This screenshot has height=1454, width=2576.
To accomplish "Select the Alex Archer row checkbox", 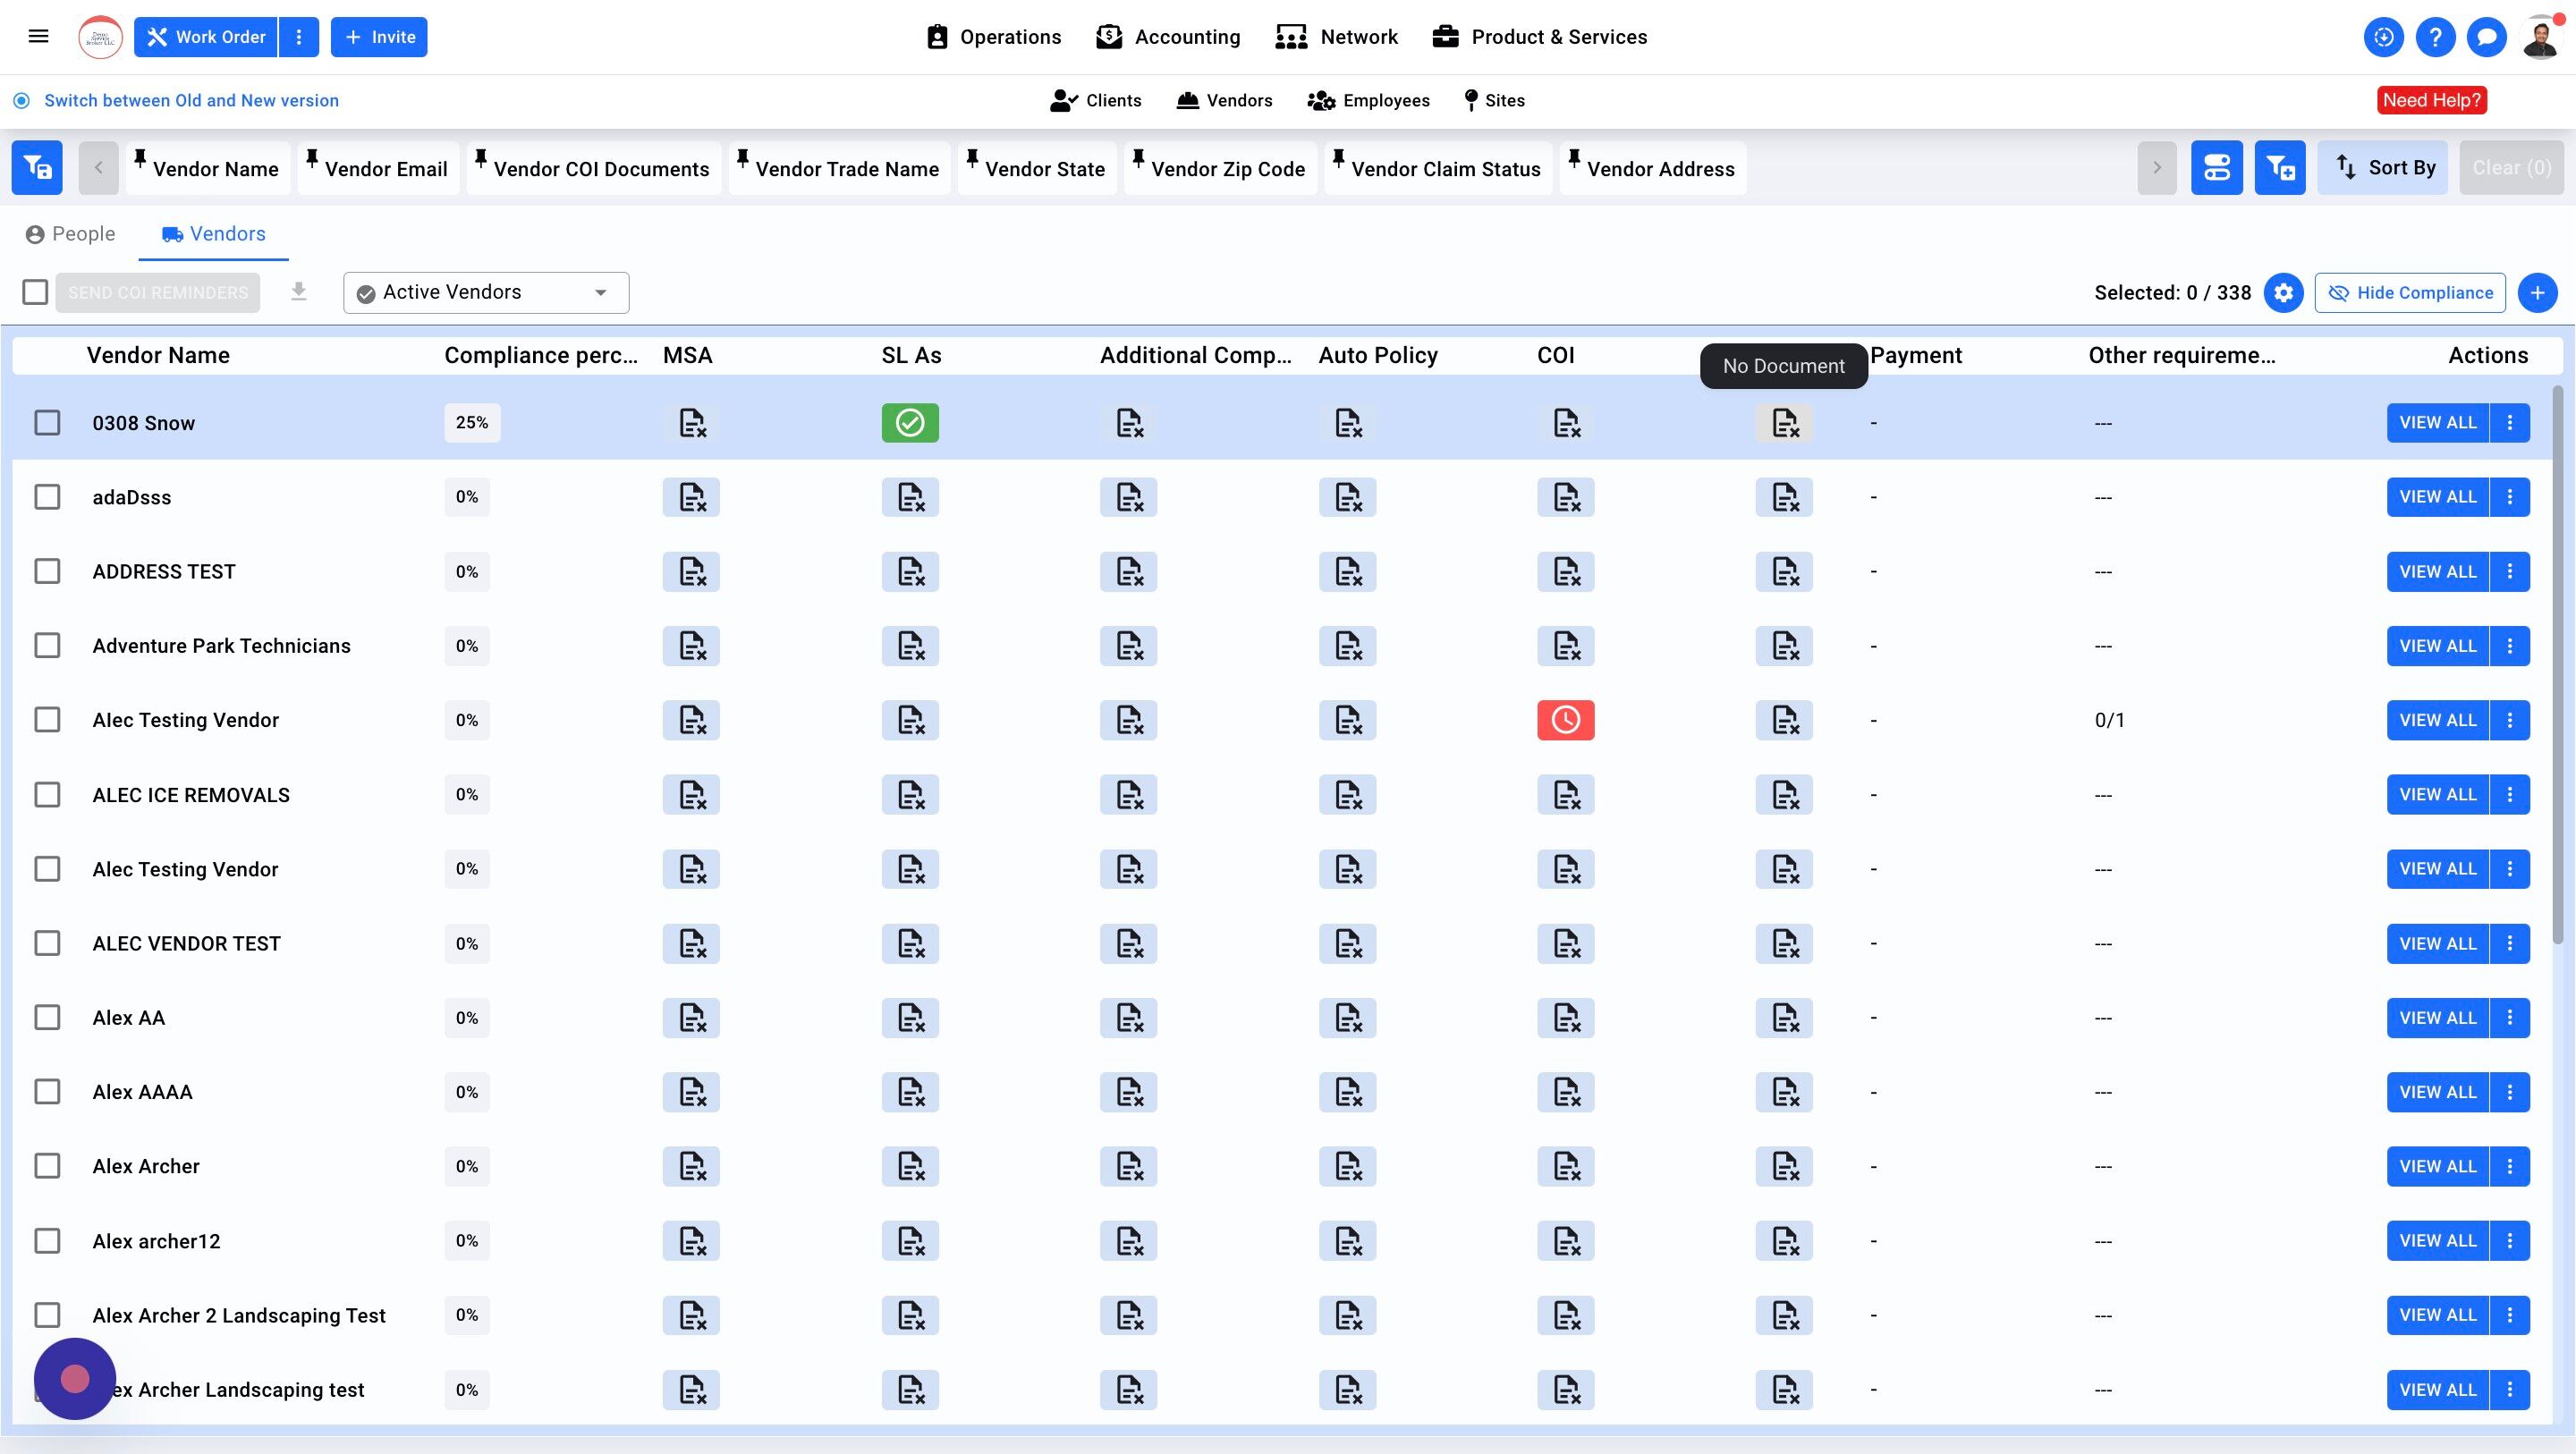I will click(x=47, y=1166).
